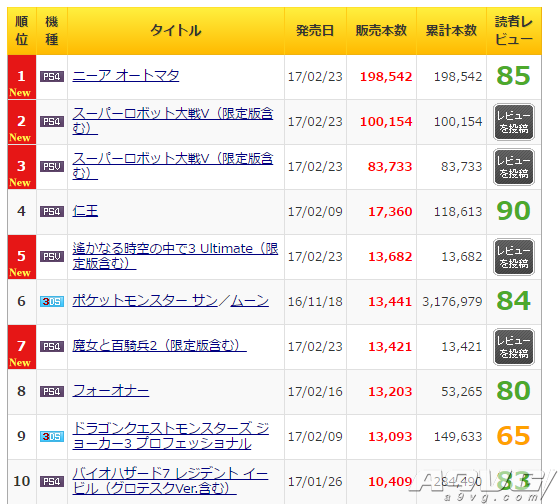Click PSV icon for 遙かなる時空の中で3

52,257
